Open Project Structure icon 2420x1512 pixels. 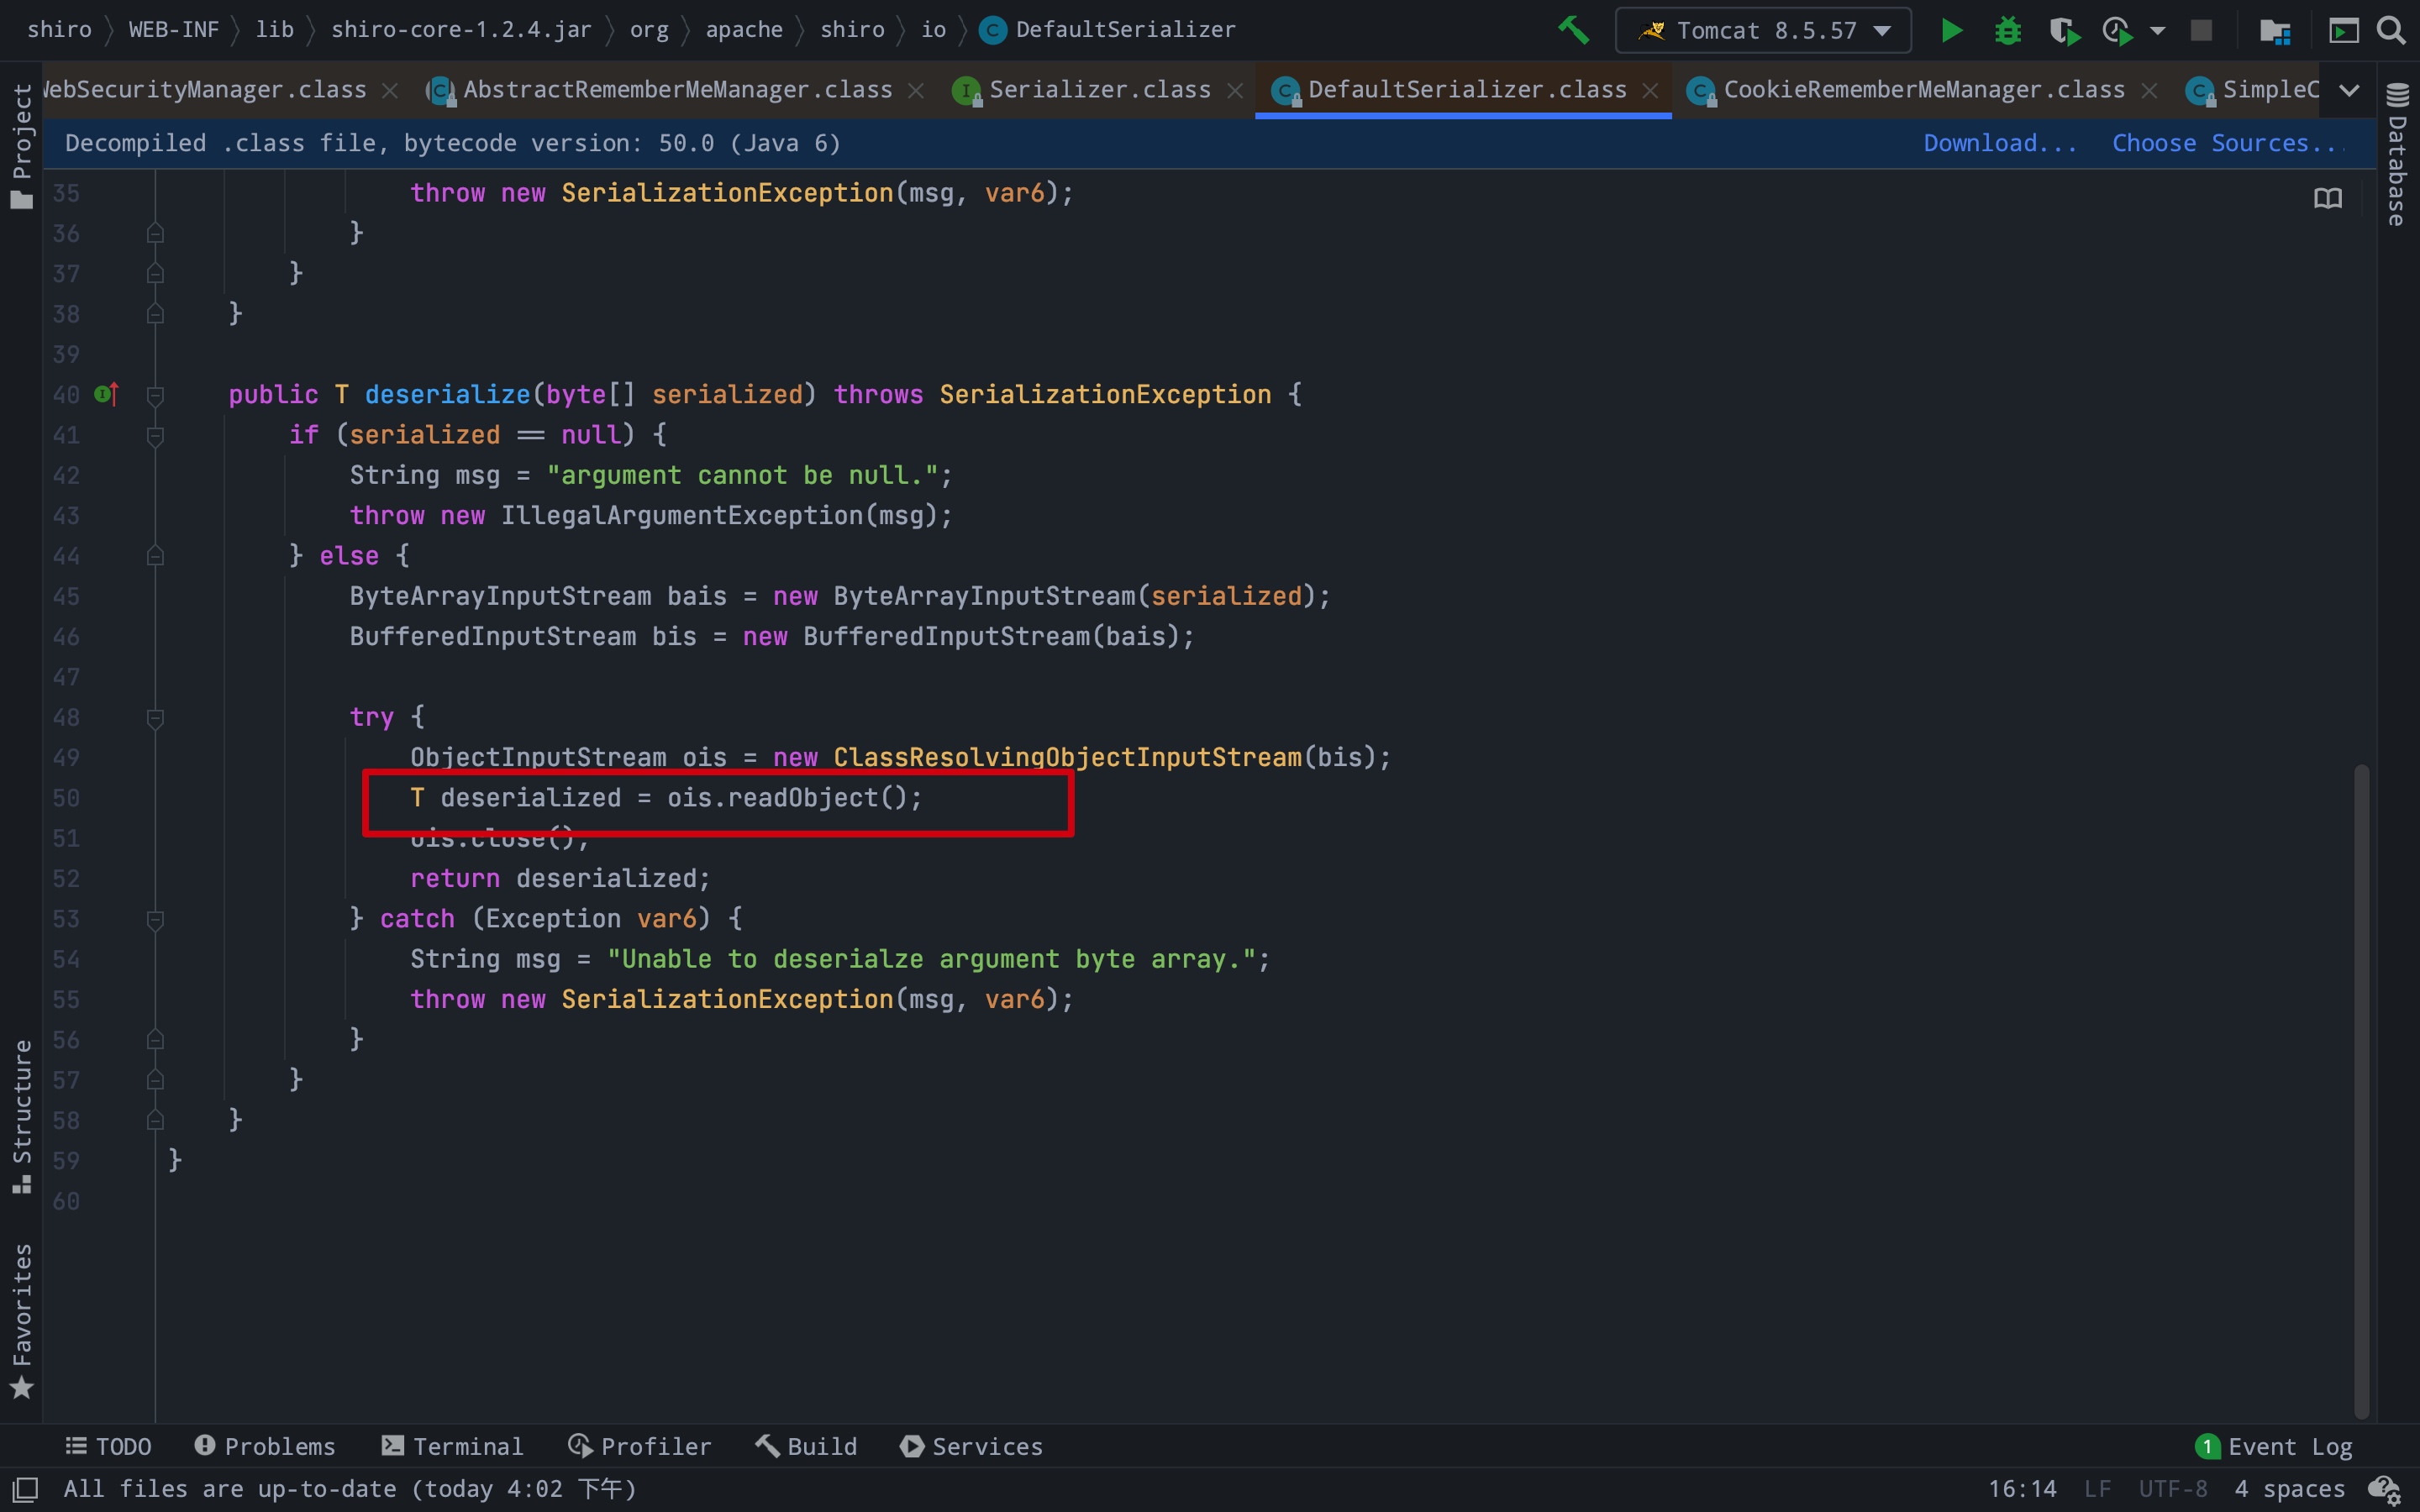pos(2275,31)
